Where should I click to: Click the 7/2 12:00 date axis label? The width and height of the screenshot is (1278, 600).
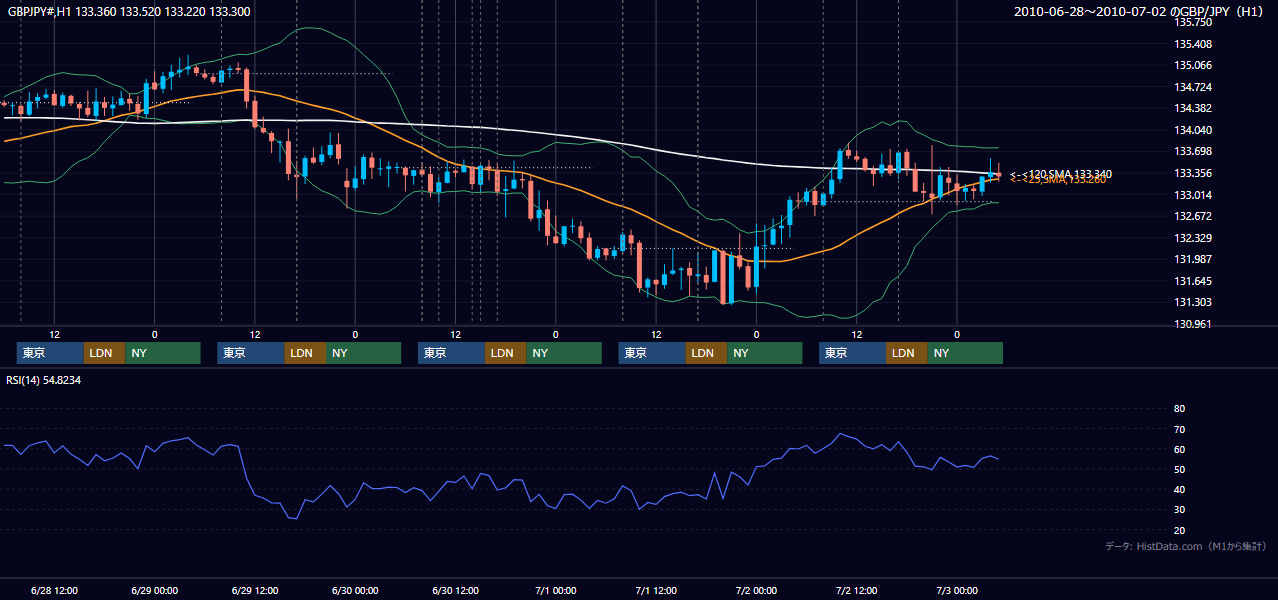coord(856,590)
